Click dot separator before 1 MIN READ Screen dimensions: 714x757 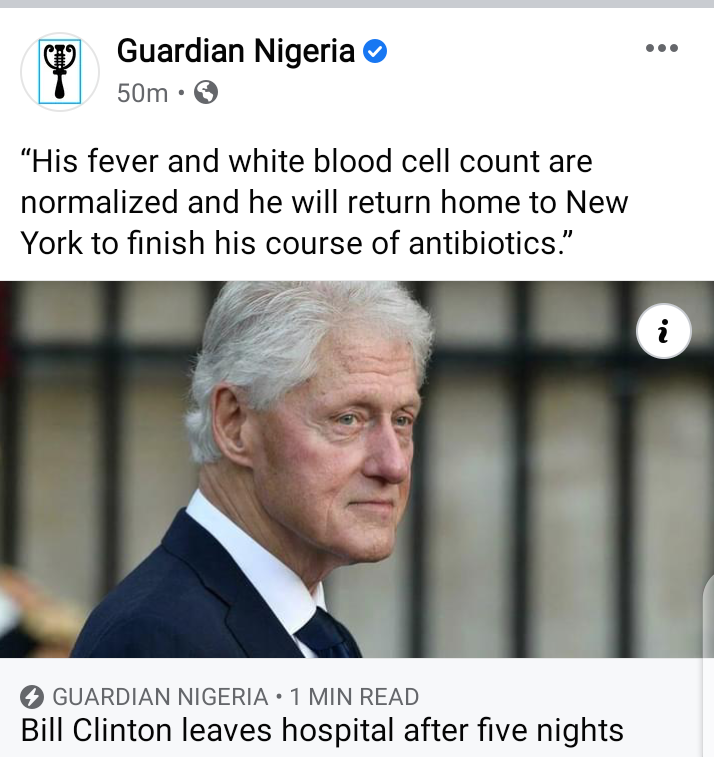[x=279, y=697]
